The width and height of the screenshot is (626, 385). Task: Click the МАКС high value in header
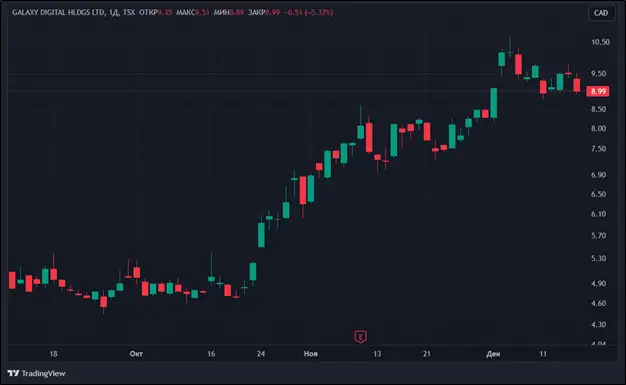pyautogui.click(x=202, y=12)
